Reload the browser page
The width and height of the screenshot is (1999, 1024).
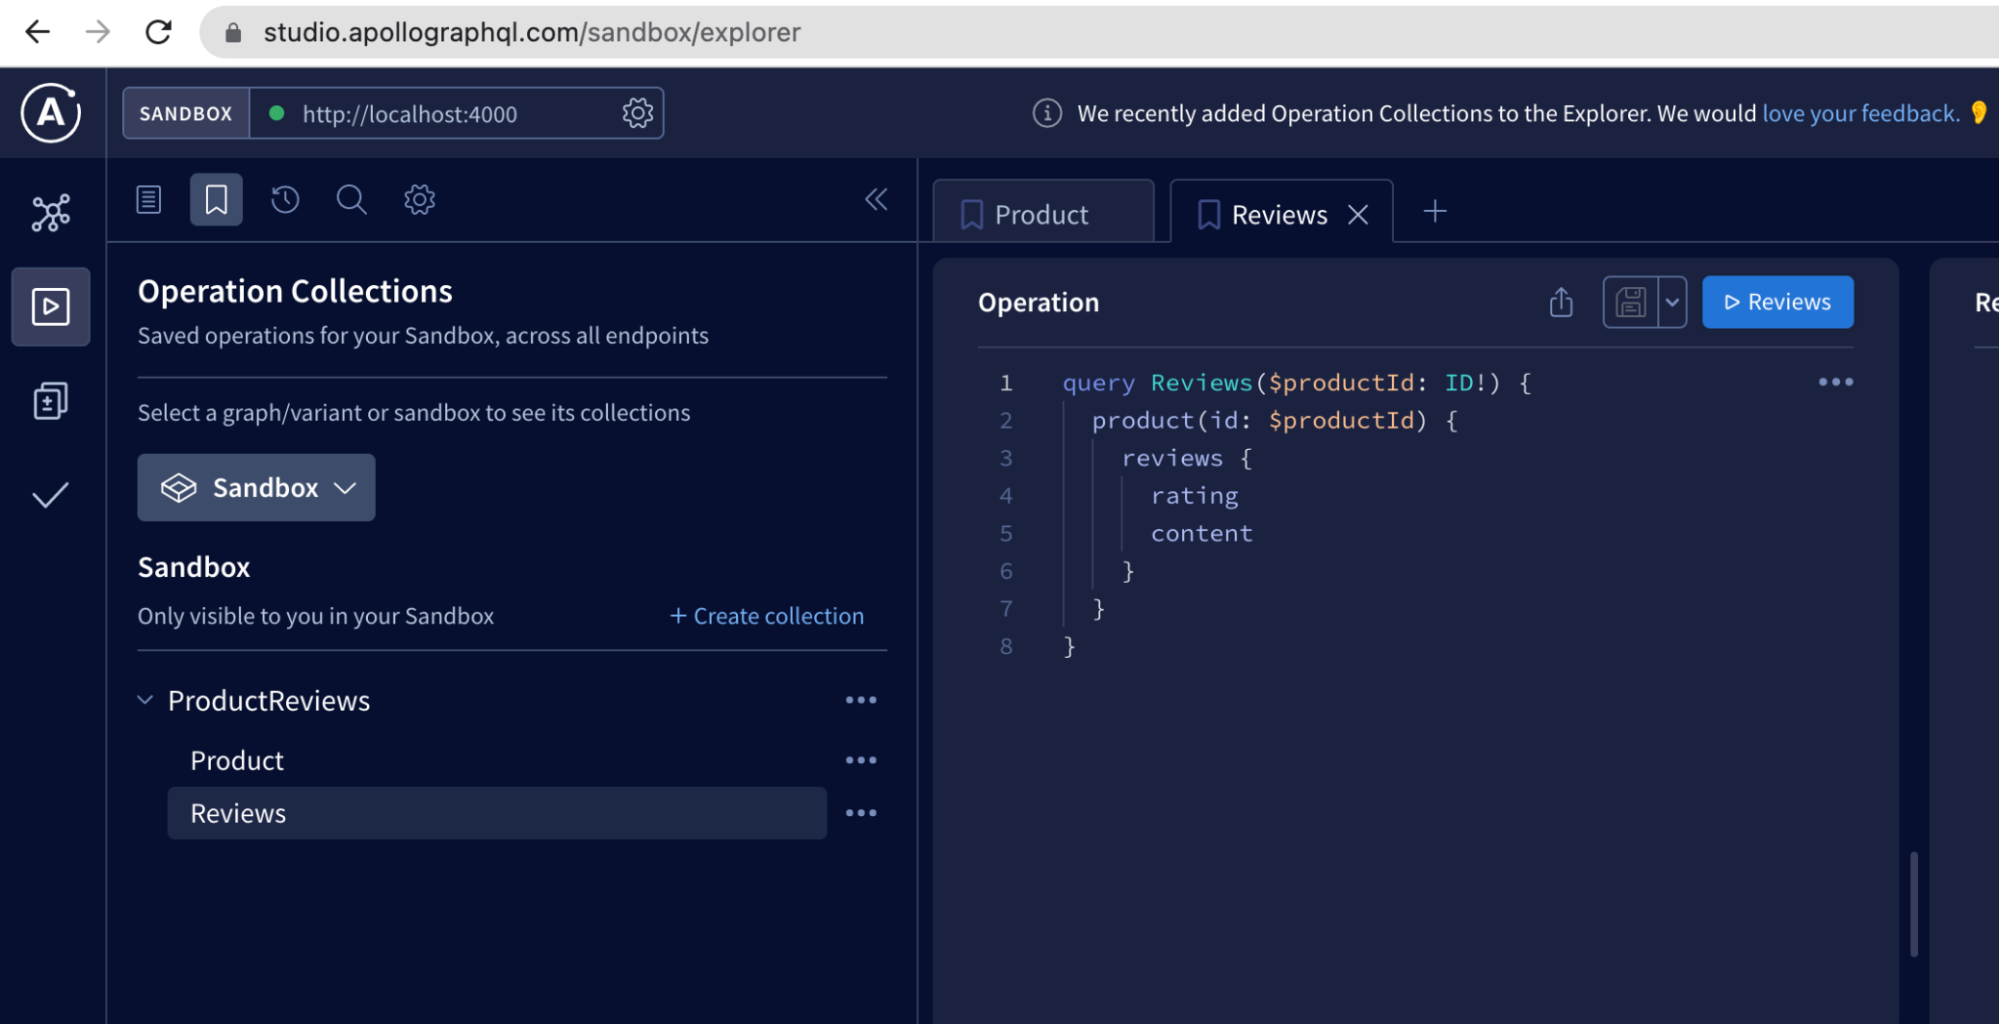tap(158, 32)
